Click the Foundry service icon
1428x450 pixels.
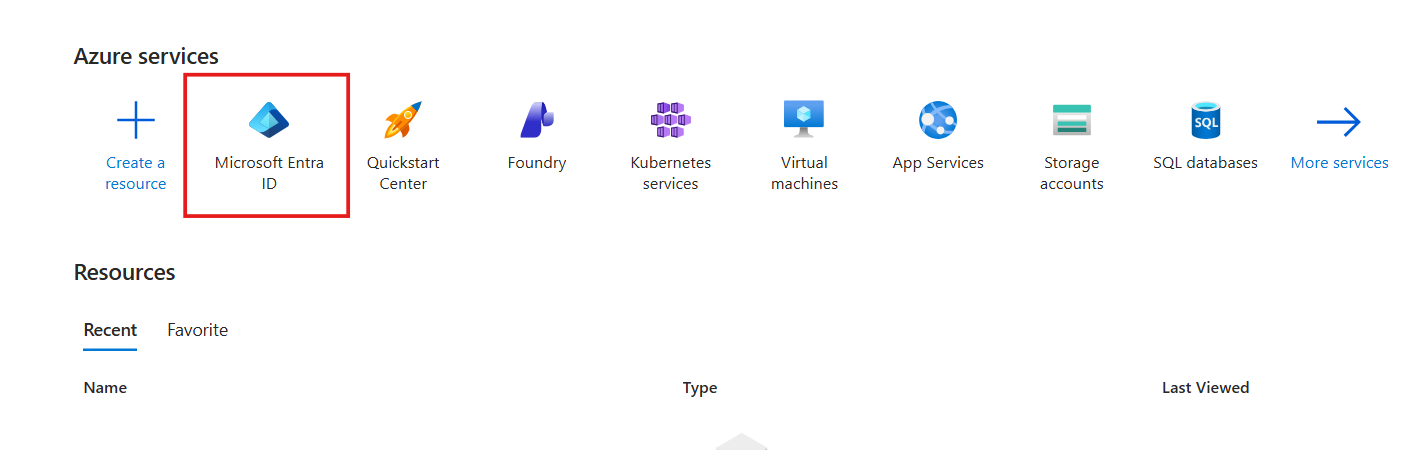coord(536,121)
